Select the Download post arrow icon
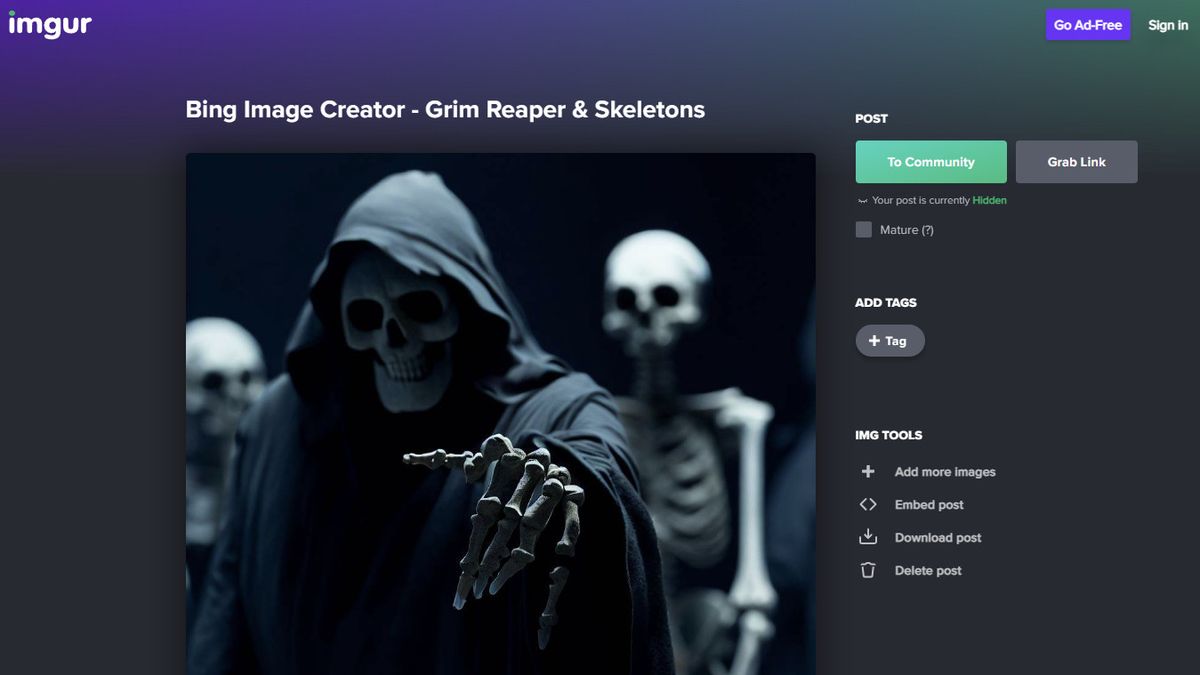Image resolution: width=1200 pixels, height=675 pixels. click(868, 537)
